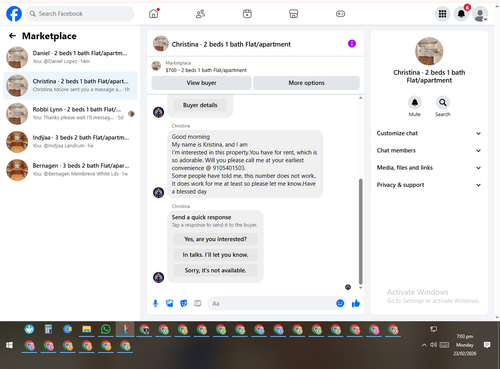Open Robbi Lynn's 2 beds 1 bath conversation
Screen dimensions: 500x369
[x=70, y=114]
